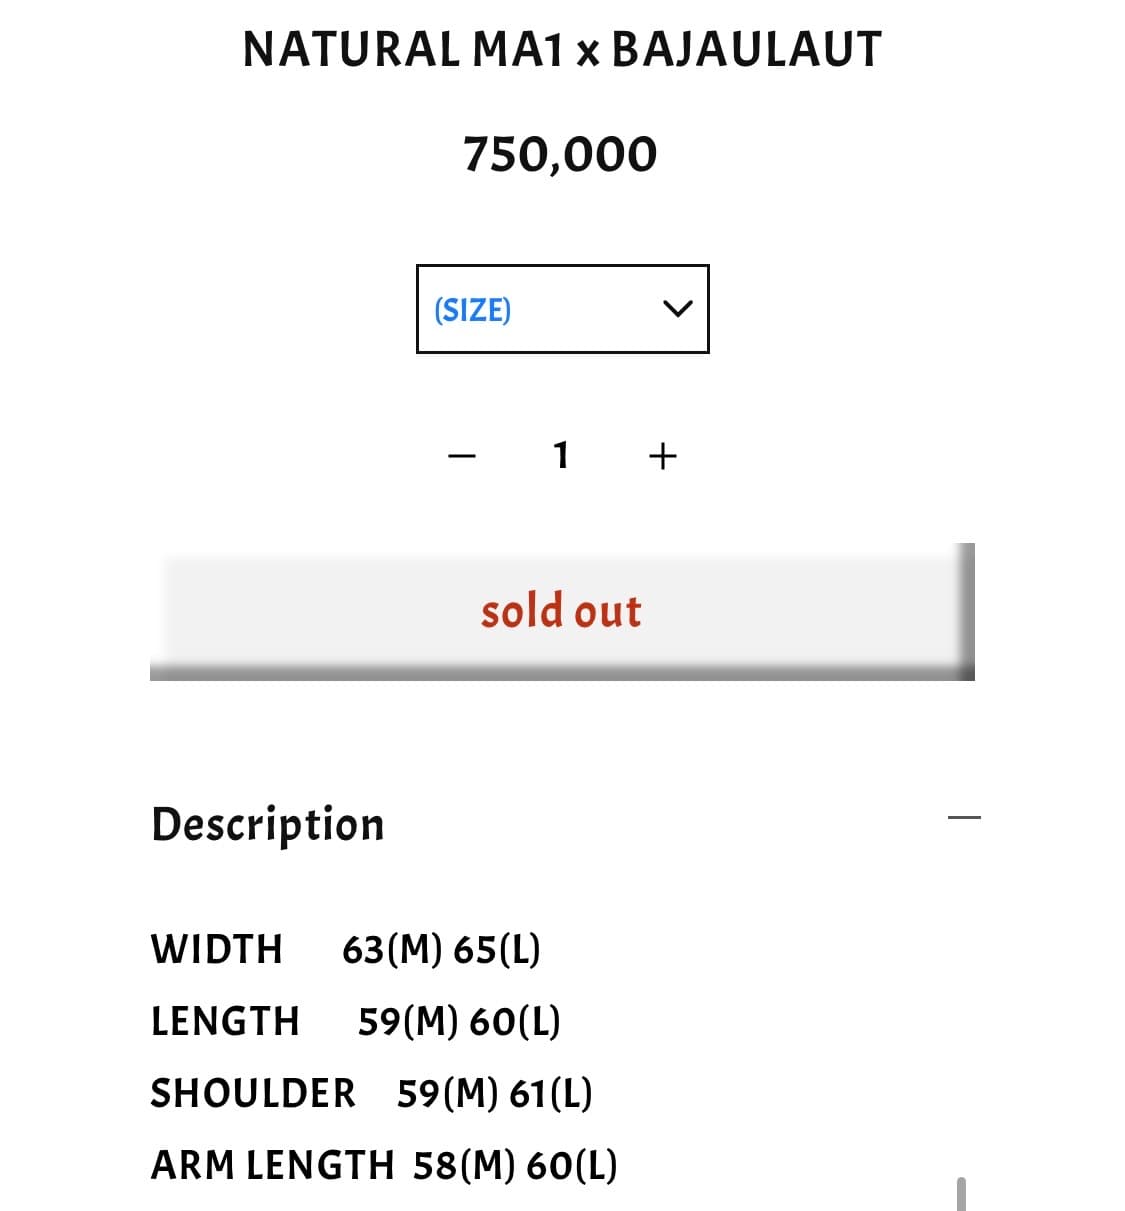The image size is (1125, 1211).
Task: Click the Description section heading
Action: coord(267,825)
